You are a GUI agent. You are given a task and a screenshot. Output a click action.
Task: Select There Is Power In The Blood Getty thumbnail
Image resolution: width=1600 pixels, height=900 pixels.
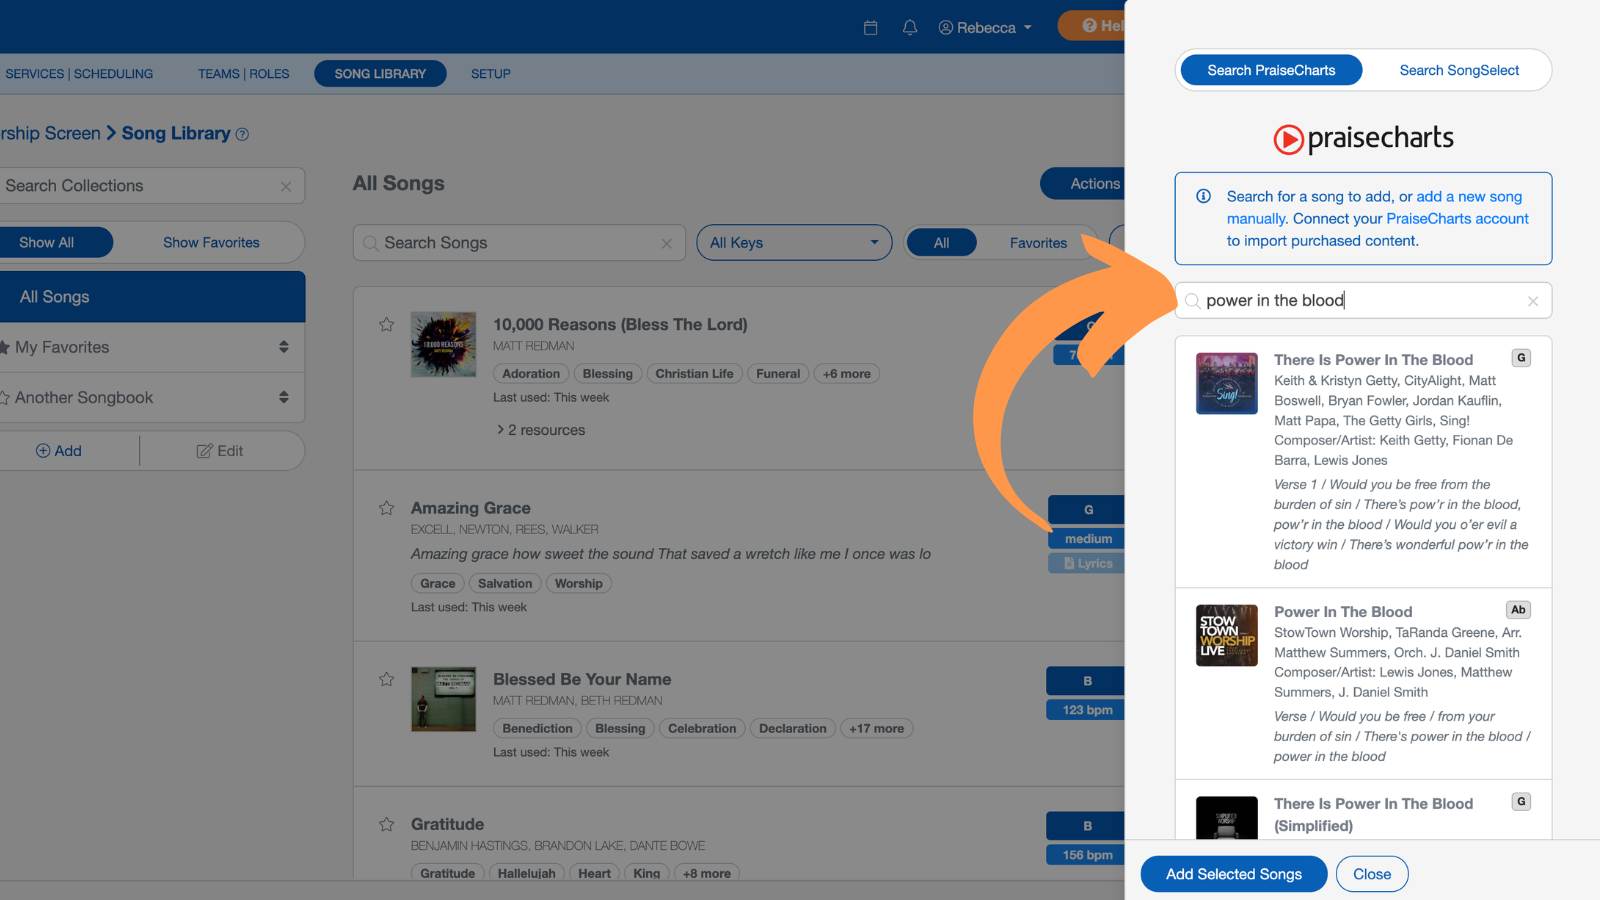coord(1227,383)
